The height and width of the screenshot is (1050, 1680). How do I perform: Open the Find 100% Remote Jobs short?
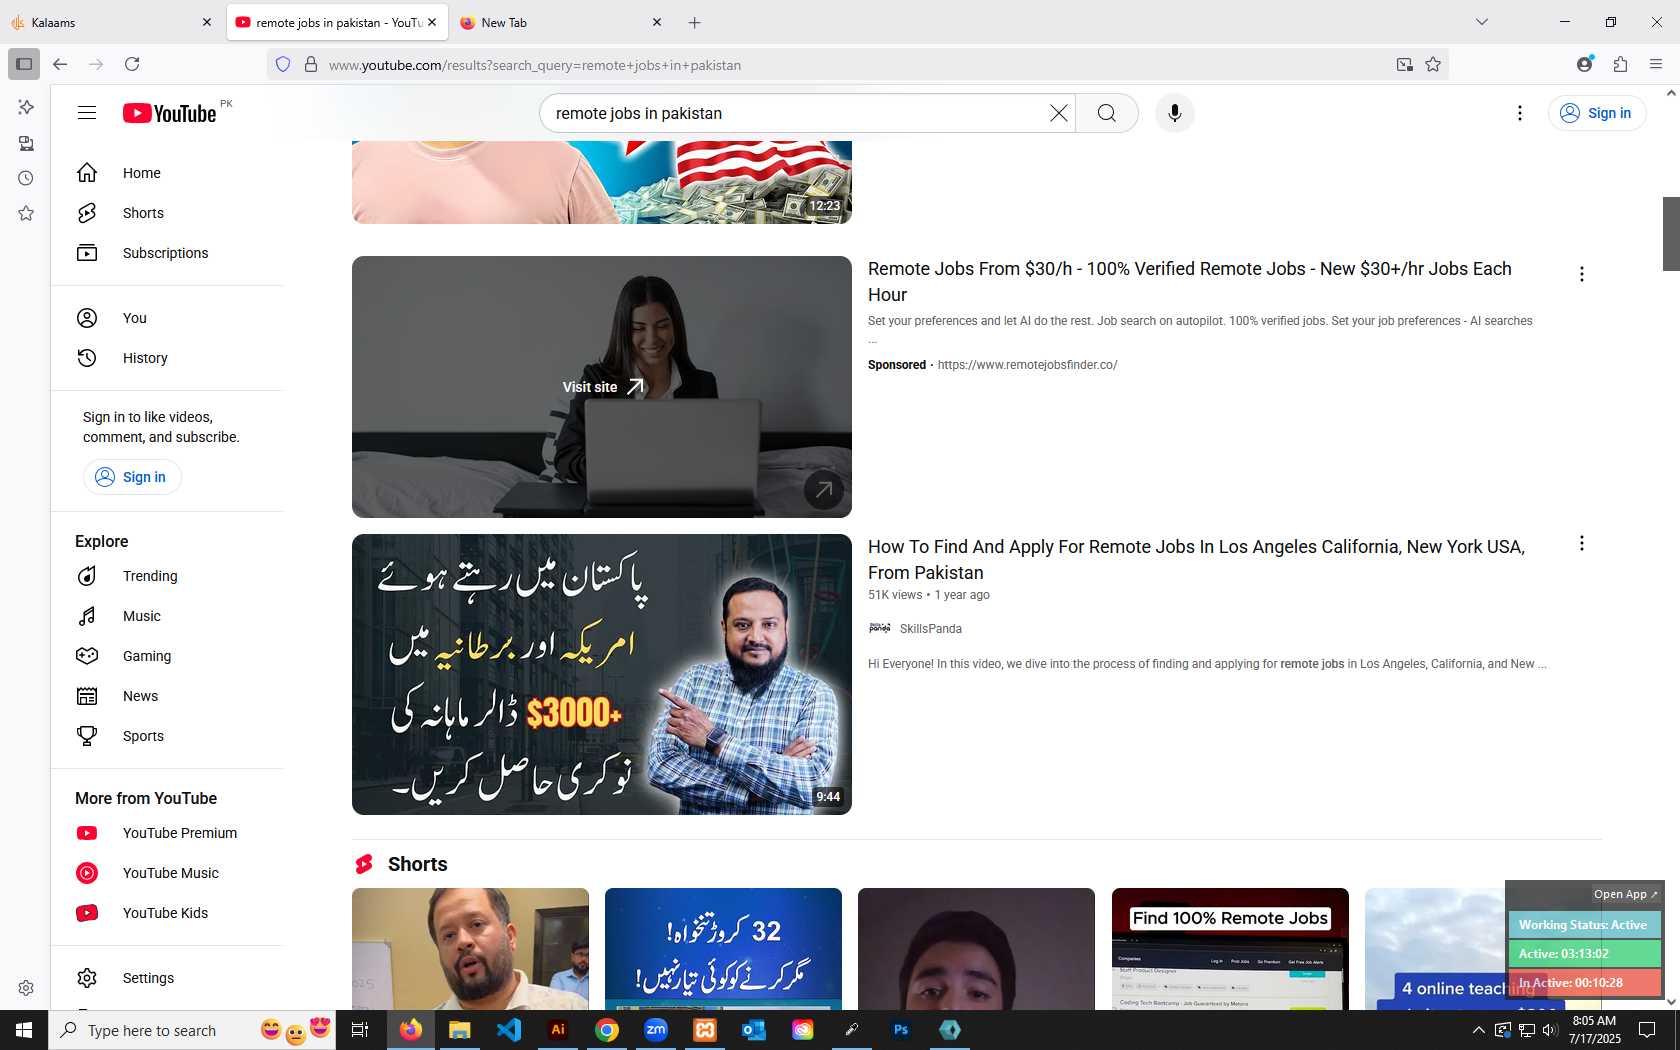(x=1230, y=949)
